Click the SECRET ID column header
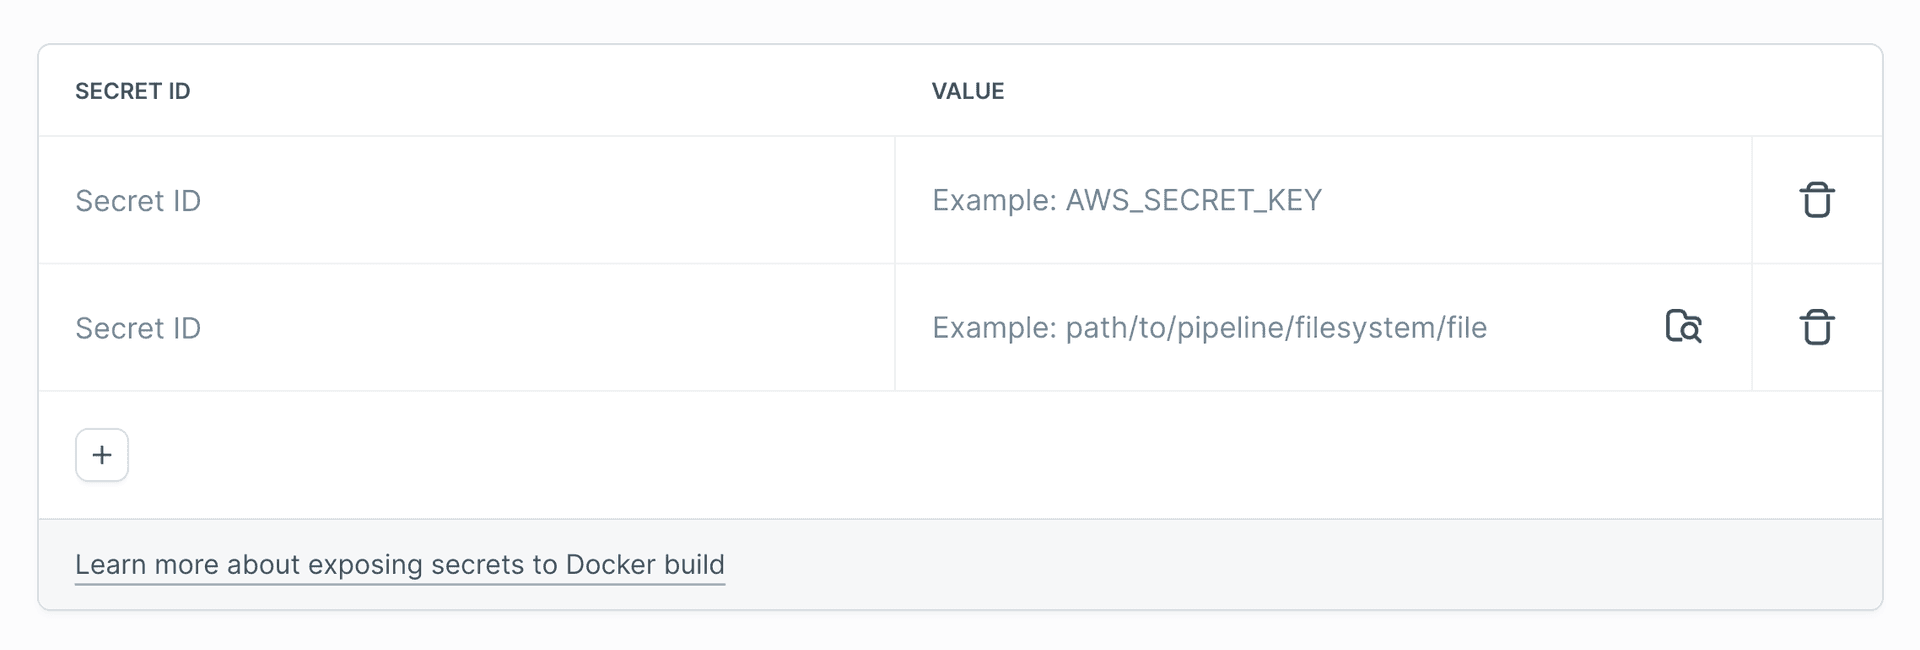1920x650 pixels. click(132, 91)
